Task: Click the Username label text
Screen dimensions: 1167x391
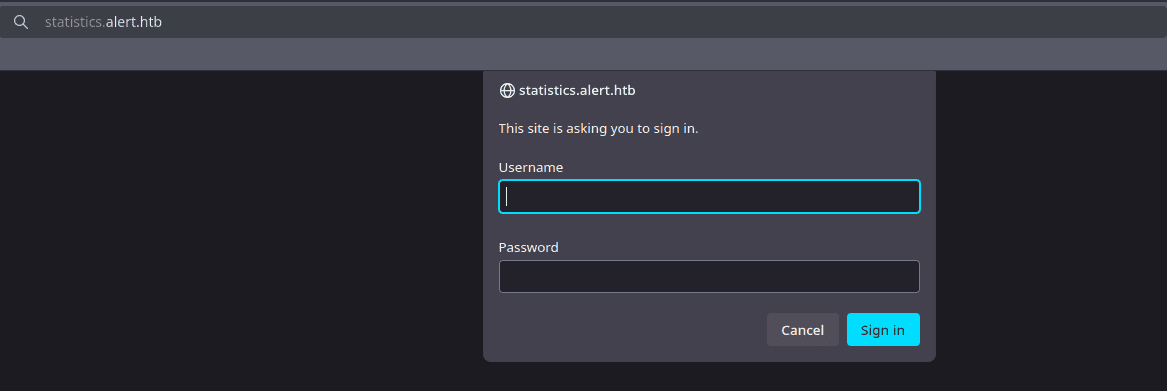Action: coord(531,168)
